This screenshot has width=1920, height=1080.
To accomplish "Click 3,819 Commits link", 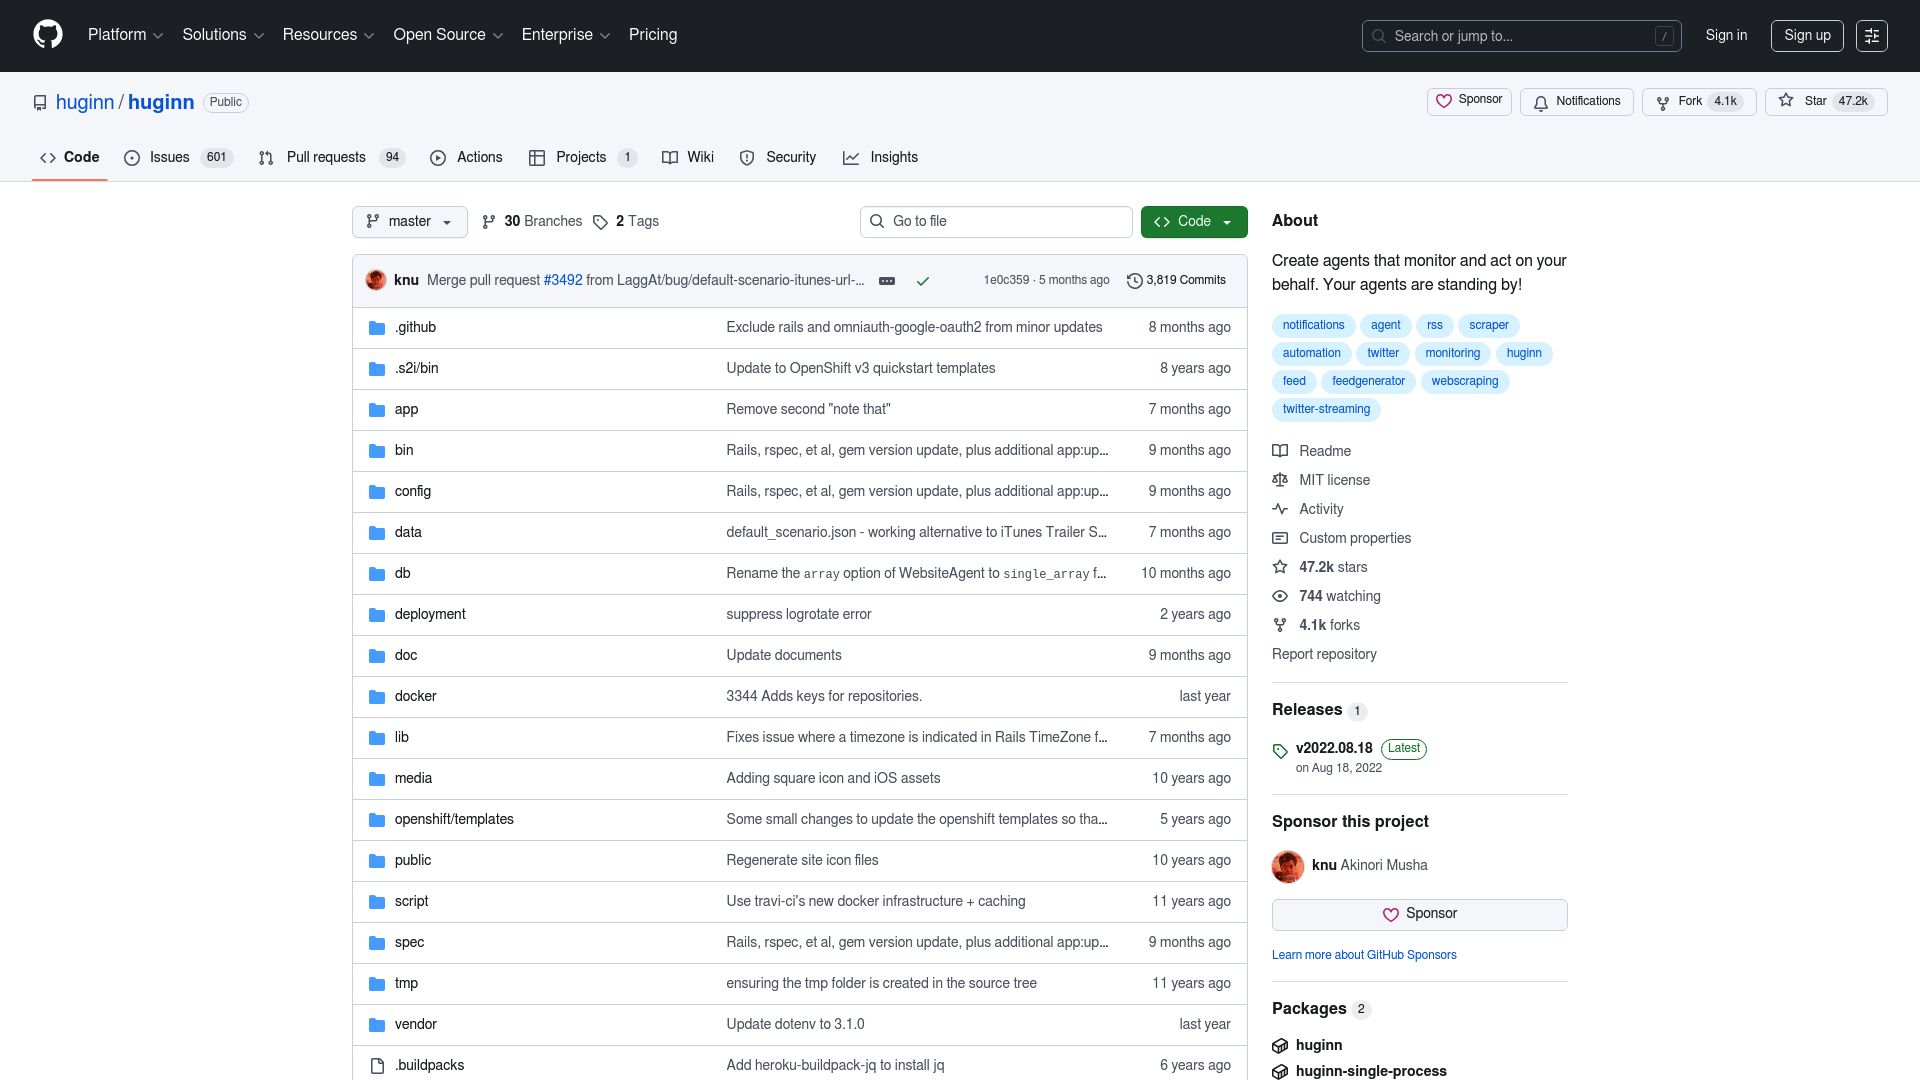I will [x=1176, y=281].
